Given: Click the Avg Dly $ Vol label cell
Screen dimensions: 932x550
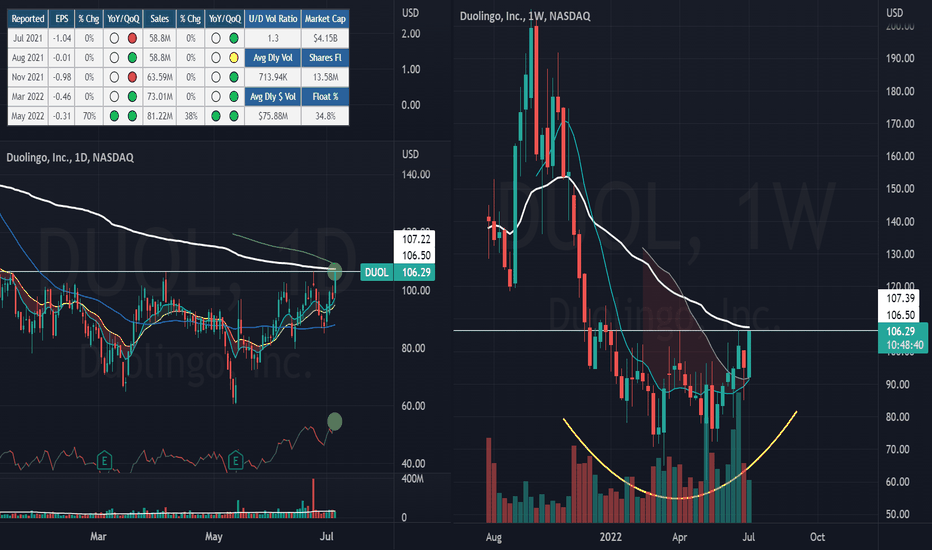Looking at the screenshot, I should (x=273, y=96).
